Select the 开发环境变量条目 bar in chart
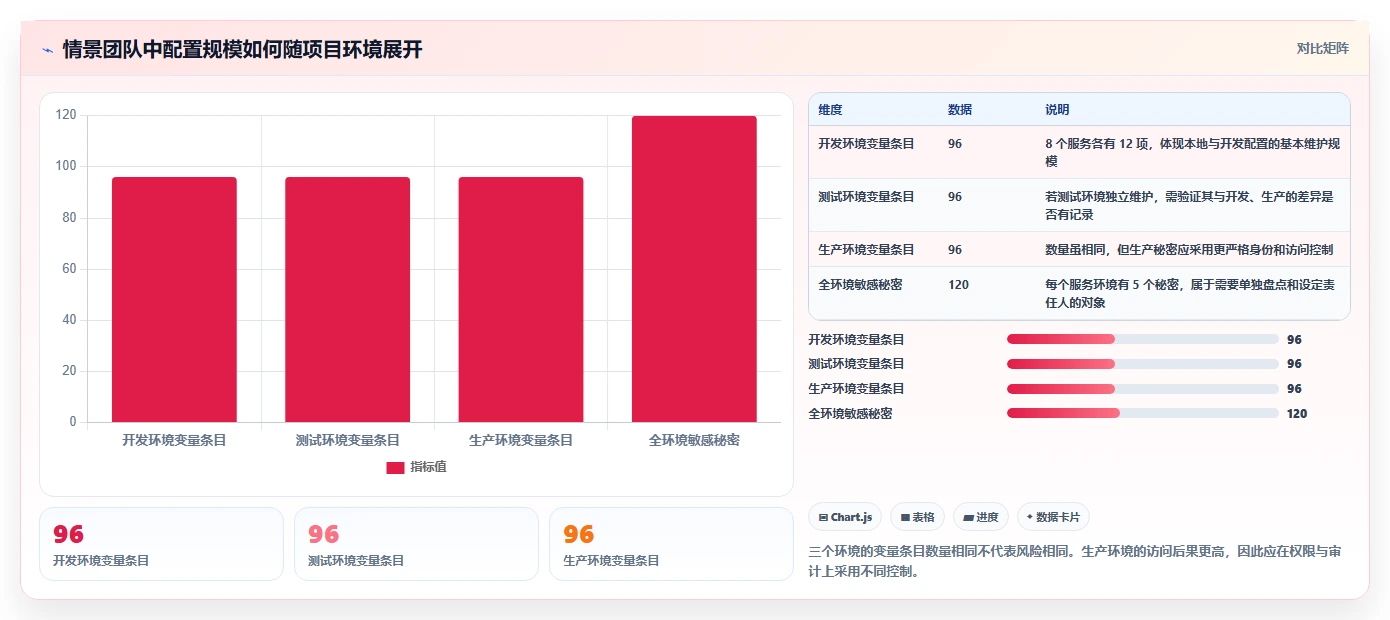1390x620 pixels. pos(174,300)
